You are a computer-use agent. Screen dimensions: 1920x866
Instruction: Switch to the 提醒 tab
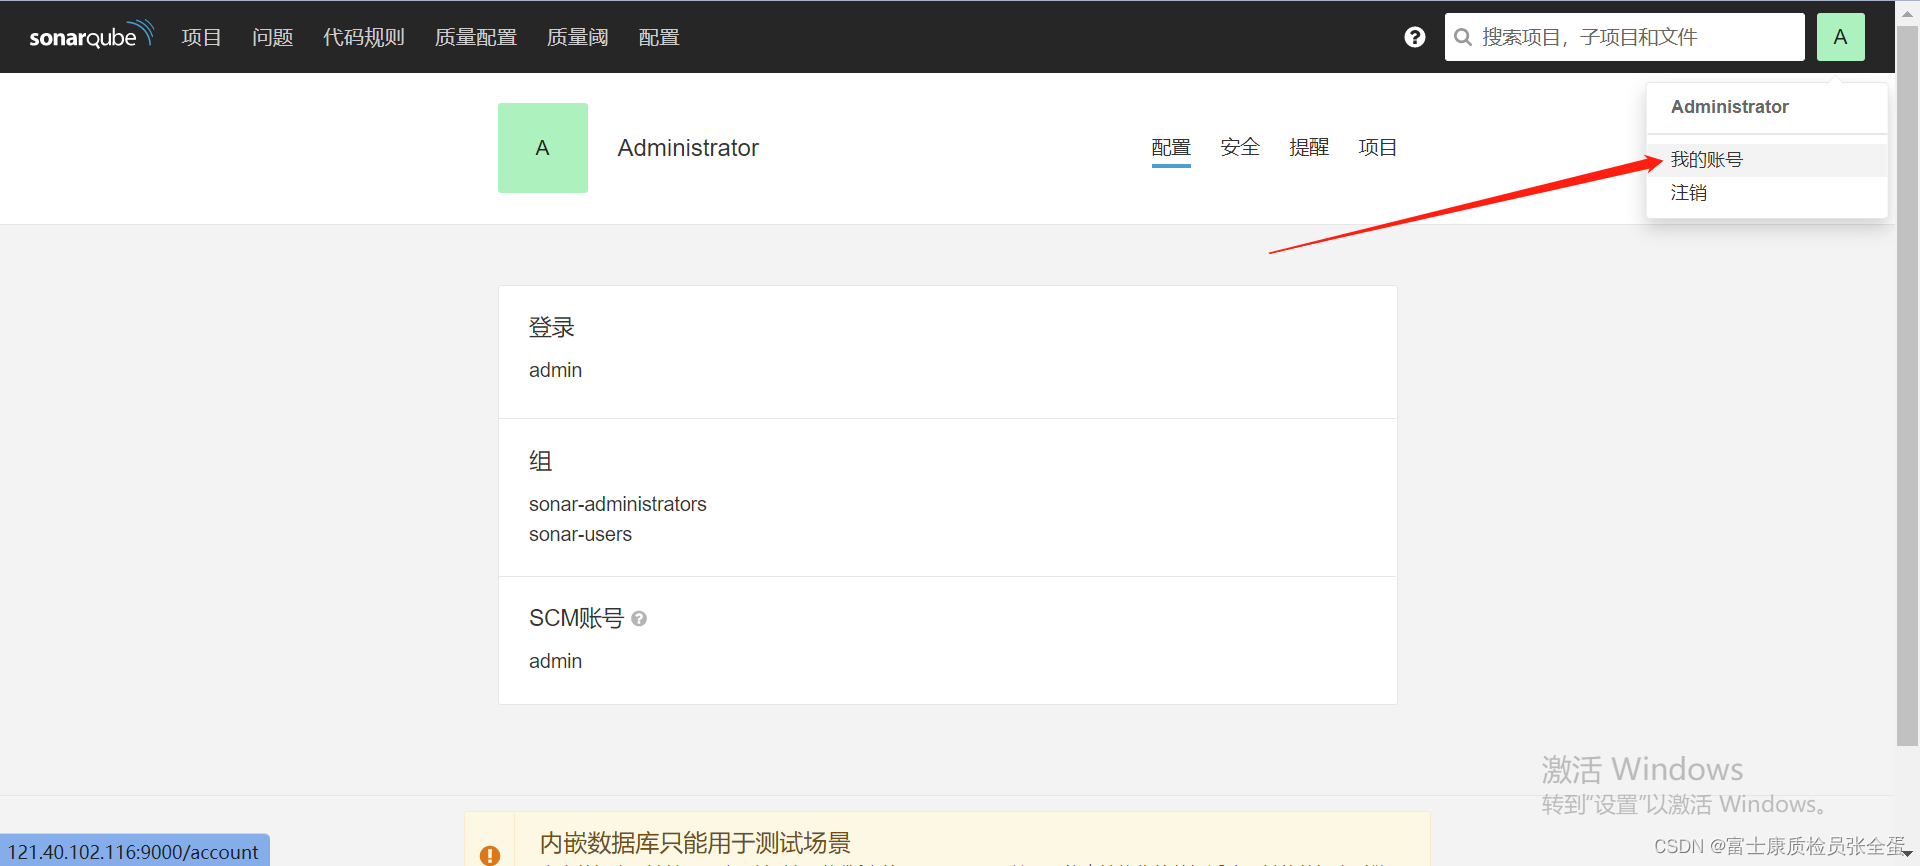[x=1309, y=148]
